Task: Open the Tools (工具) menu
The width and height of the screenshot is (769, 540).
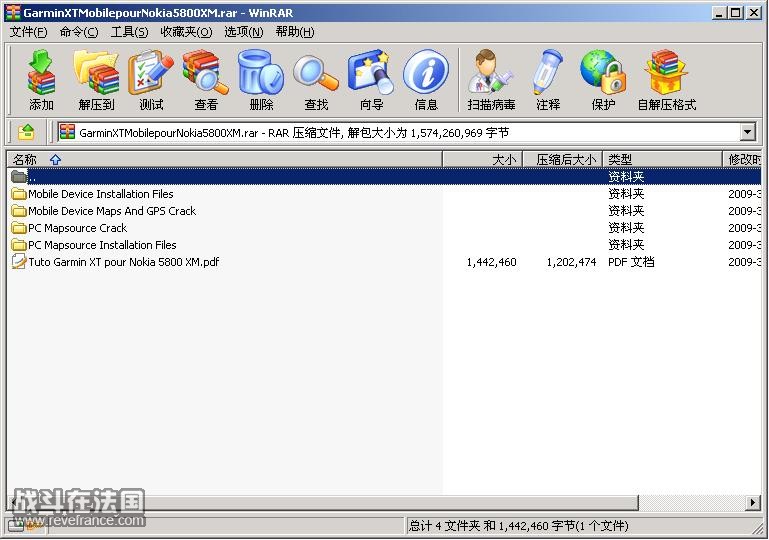Action: coord(129,32)
